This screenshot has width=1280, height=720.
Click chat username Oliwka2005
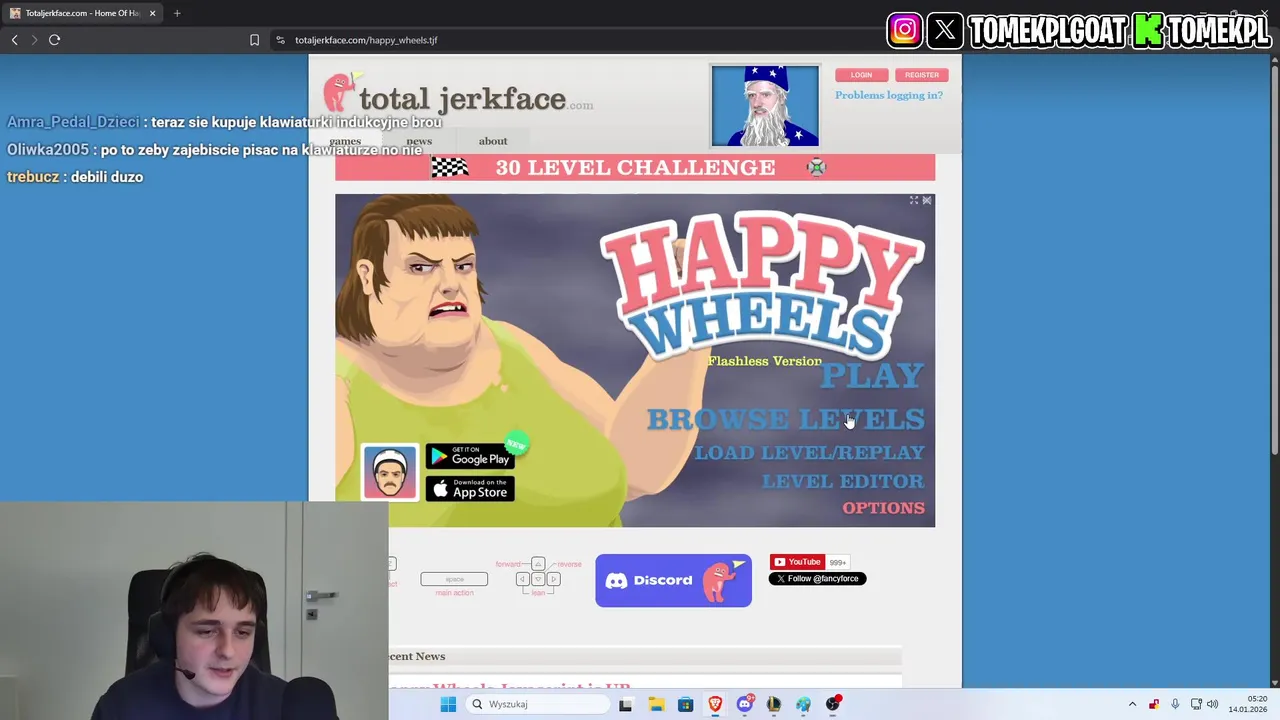[48, 150]
